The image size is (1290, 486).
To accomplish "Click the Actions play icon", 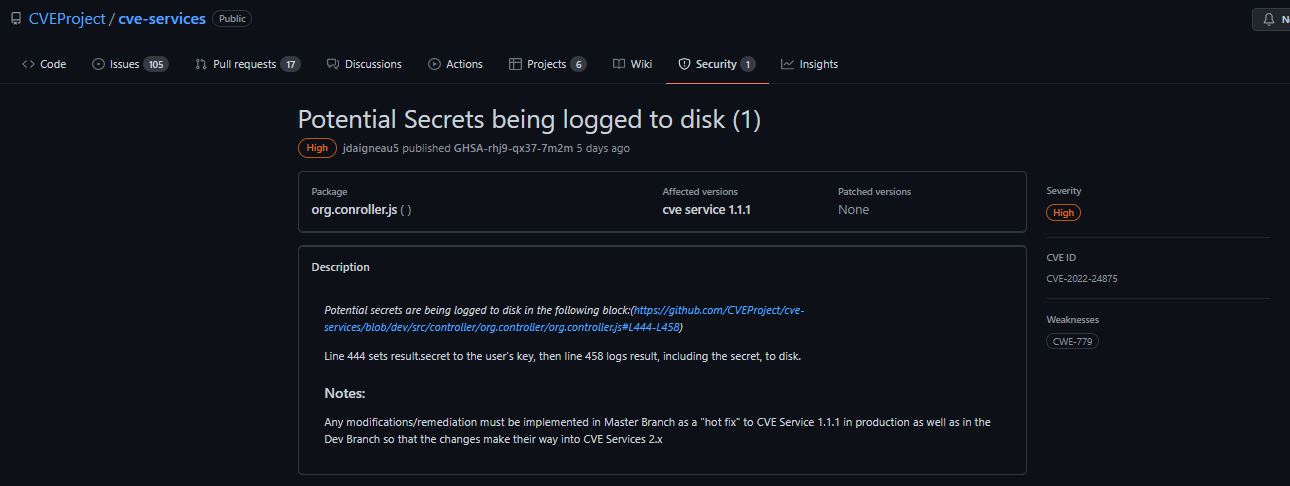I will pos(434,64).
